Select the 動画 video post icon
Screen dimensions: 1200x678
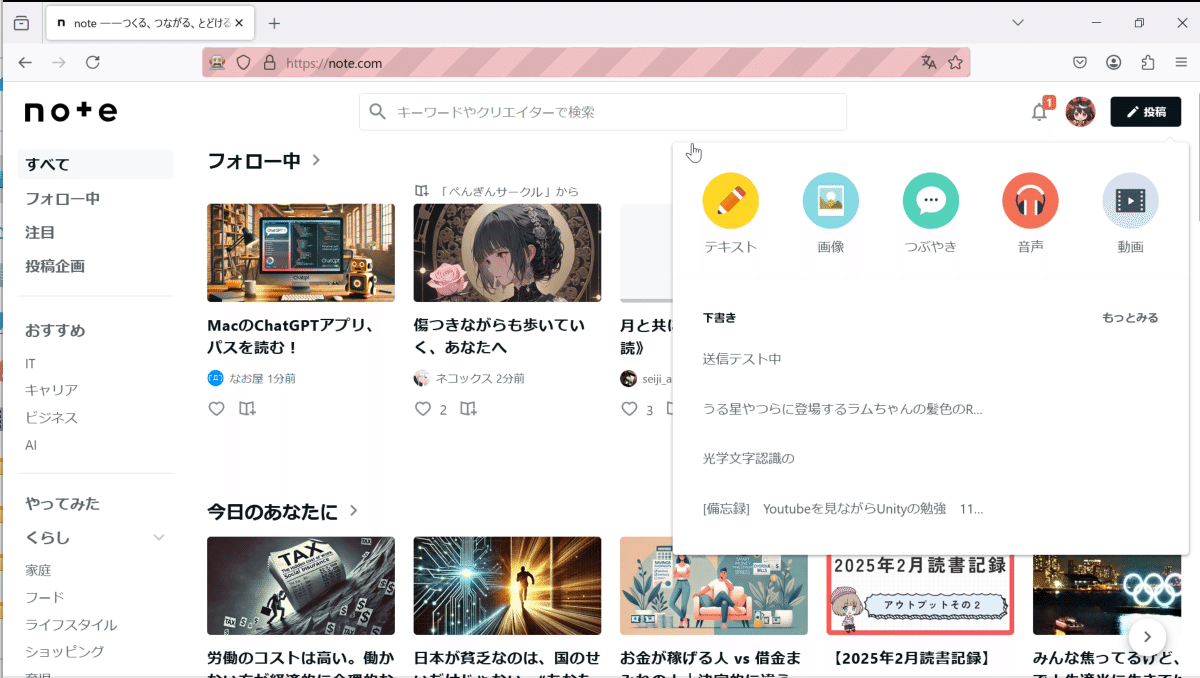pos(1130,200)
